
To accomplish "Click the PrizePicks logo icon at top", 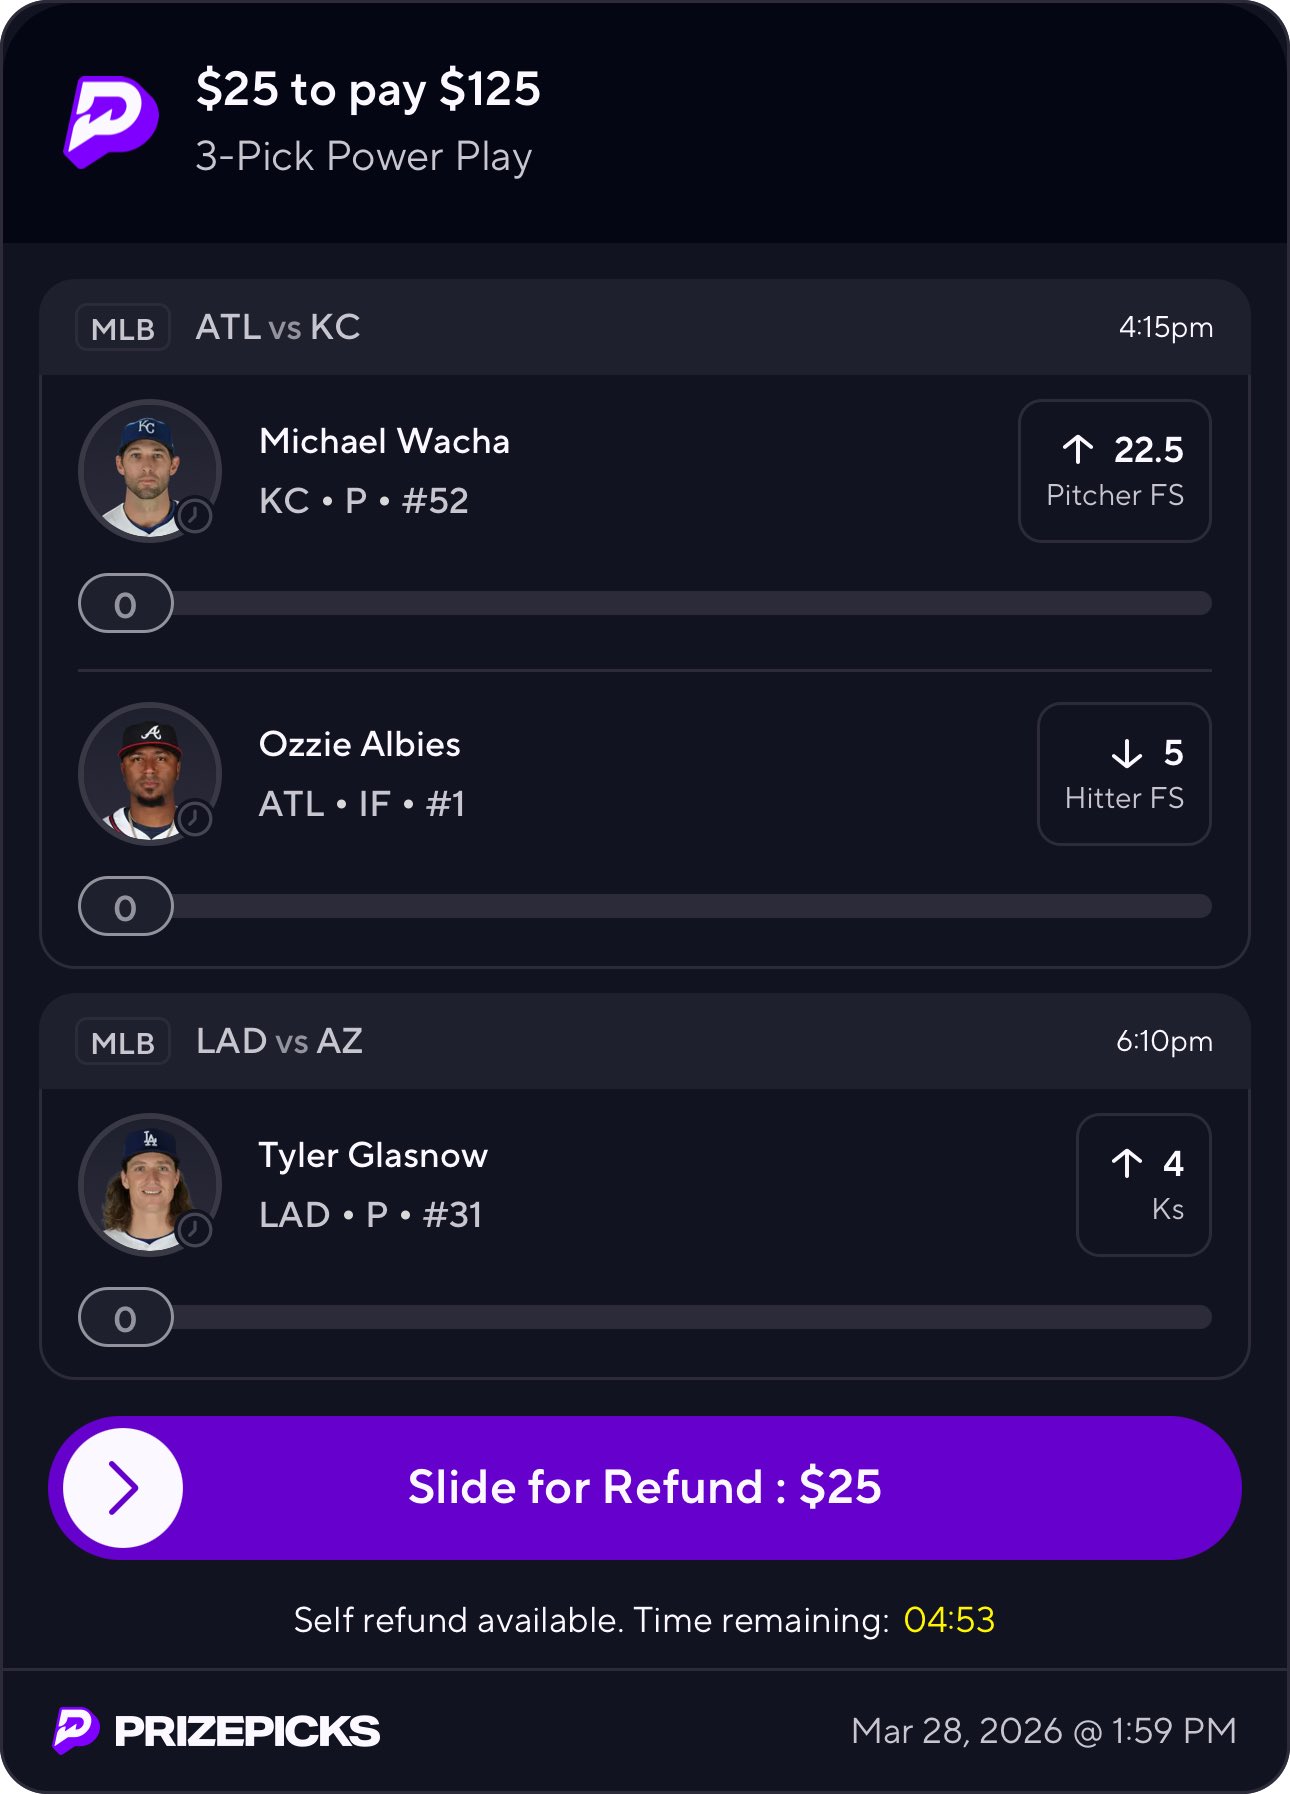I will [111, 121].
